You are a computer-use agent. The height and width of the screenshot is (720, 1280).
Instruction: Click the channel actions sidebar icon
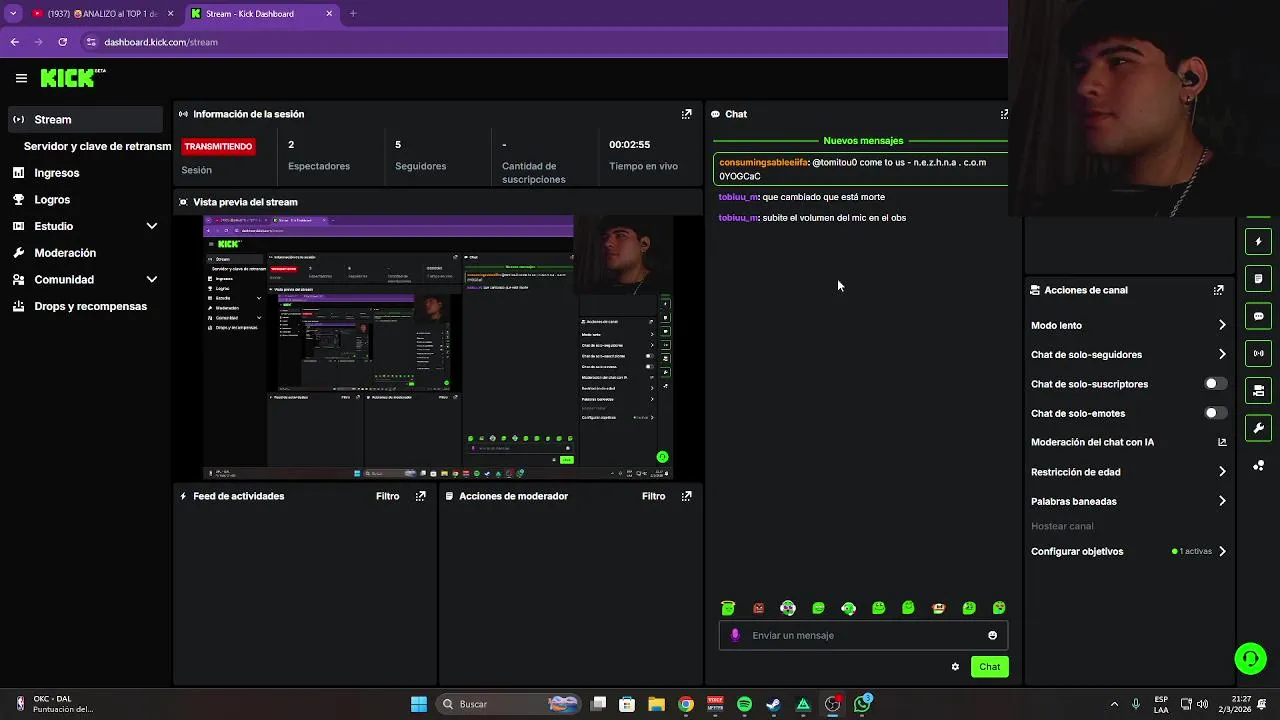pyautogui.click(x=1258, y=390)
